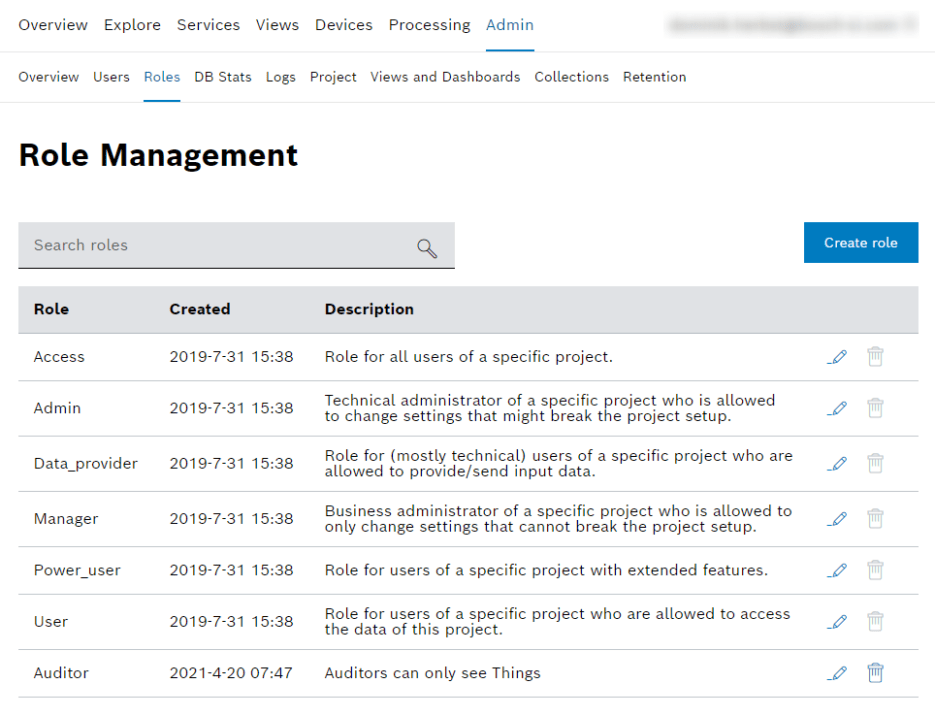Open the DB Stats tab
Screen dimensions: 935x716
[x=222, y=76]
